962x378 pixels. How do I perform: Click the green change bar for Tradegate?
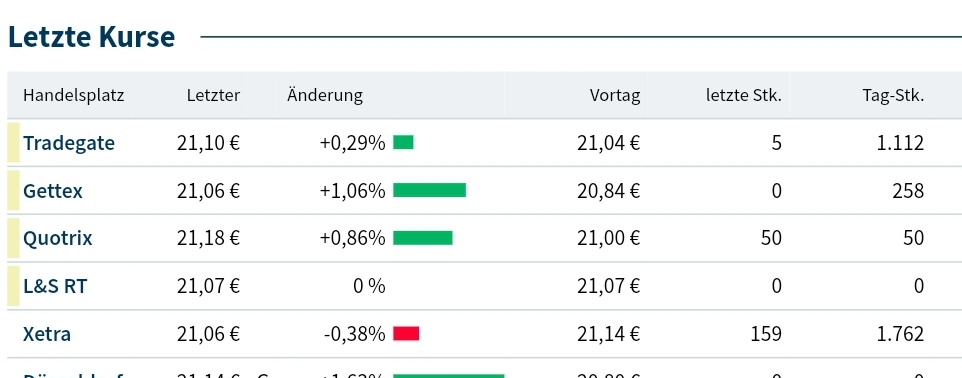pyautogui.click(x=403, y=142)
